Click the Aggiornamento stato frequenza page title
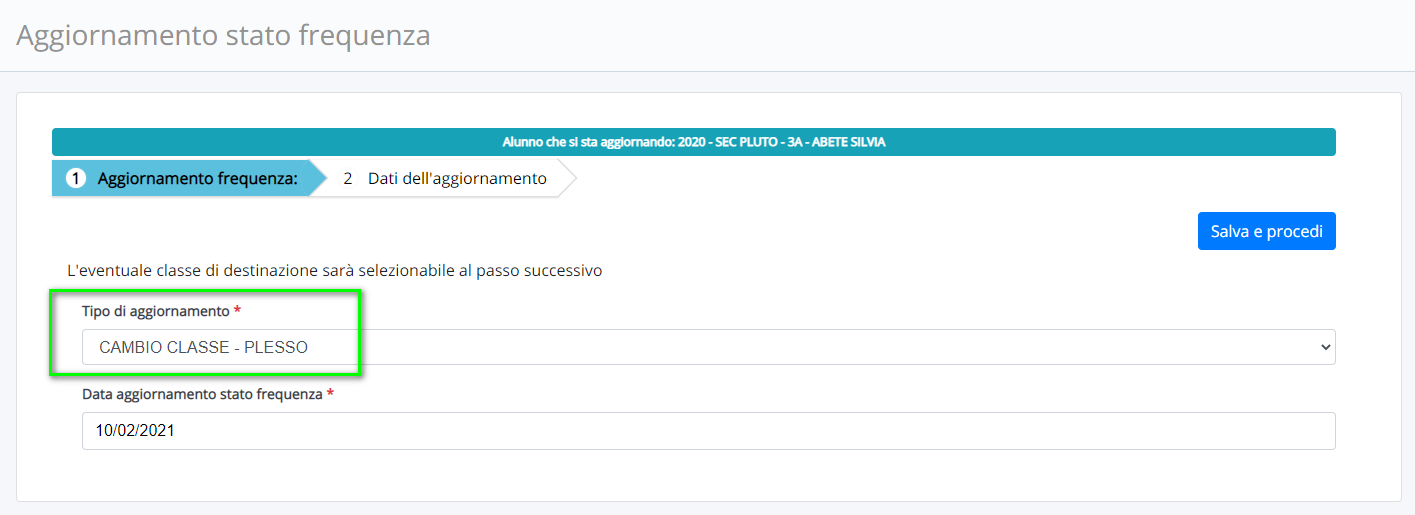Viewport: 1415px width, 515px height. pyautogui.click(x=223, y=35)
